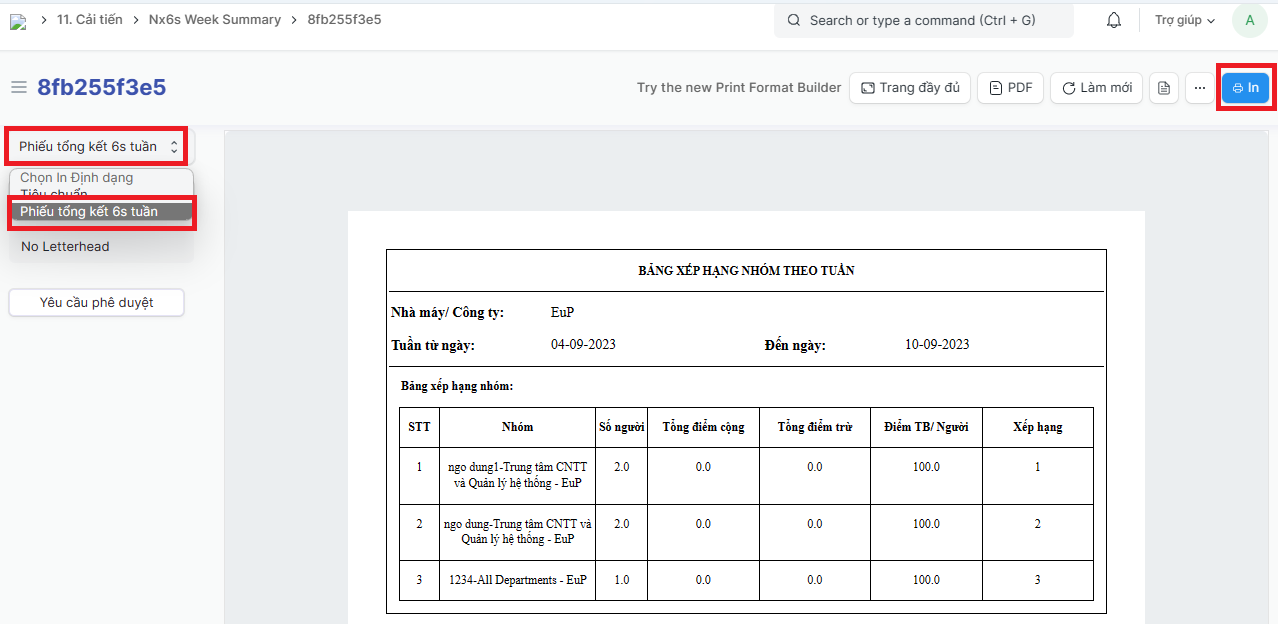This screenshot has height=624, width=1278.
Task: Go to 11. Cải tiến breadcrumb
Action: [x=90, y=20]
